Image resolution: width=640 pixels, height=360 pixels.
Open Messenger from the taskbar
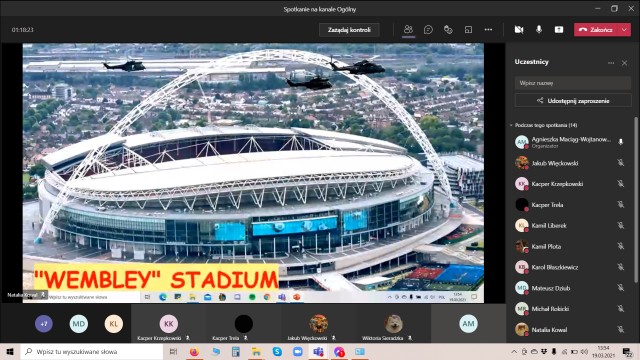click(x=339, y=351)
